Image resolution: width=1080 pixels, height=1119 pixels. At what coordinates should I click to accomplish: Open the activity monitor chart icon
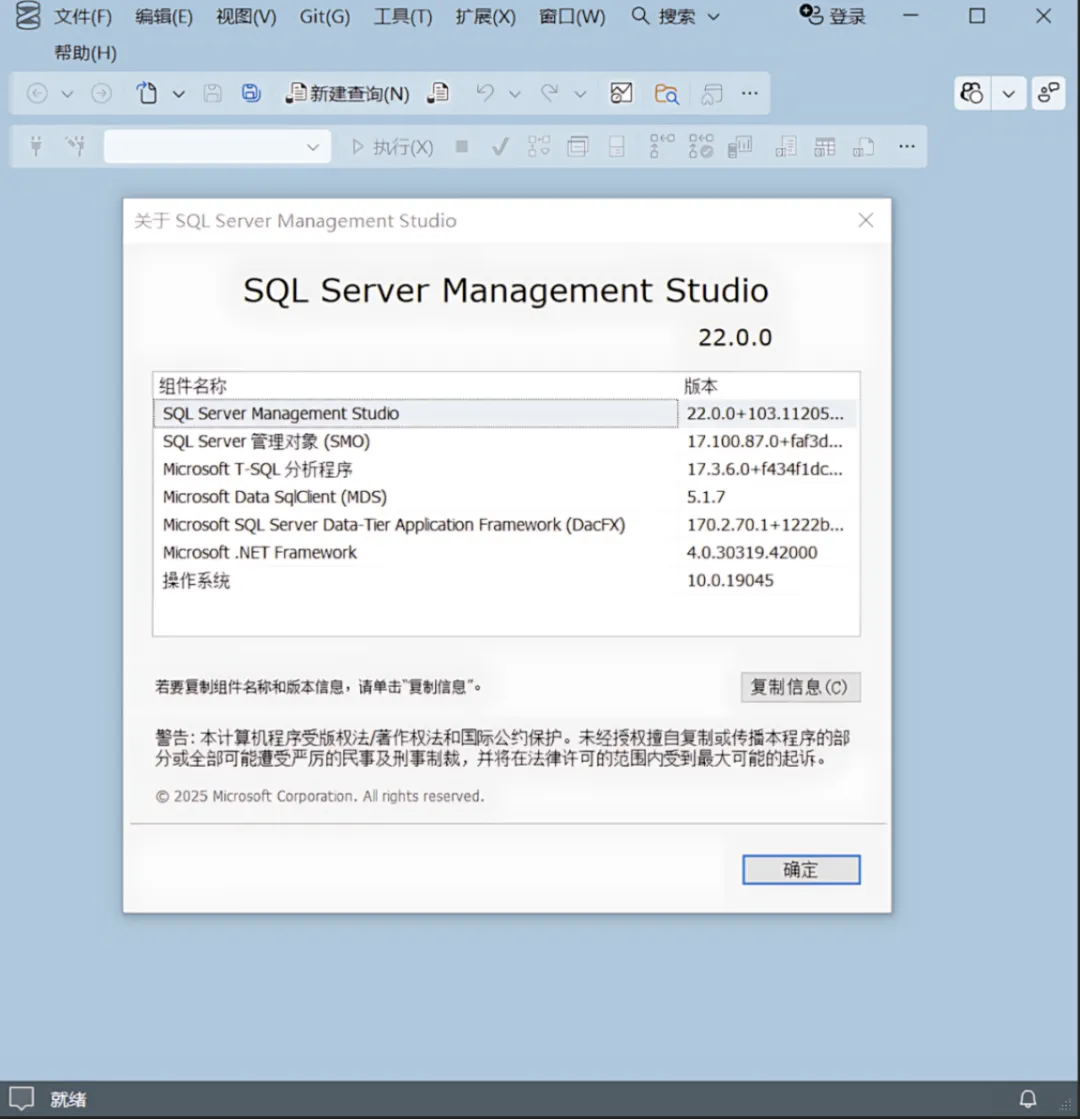pyautogui.click(x=621, y=93)
